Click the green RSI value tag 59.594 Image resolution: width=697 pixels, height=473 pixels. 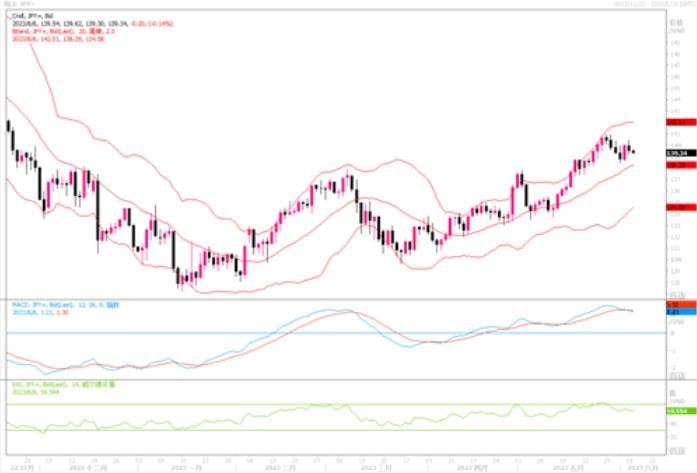pos(674,411)
